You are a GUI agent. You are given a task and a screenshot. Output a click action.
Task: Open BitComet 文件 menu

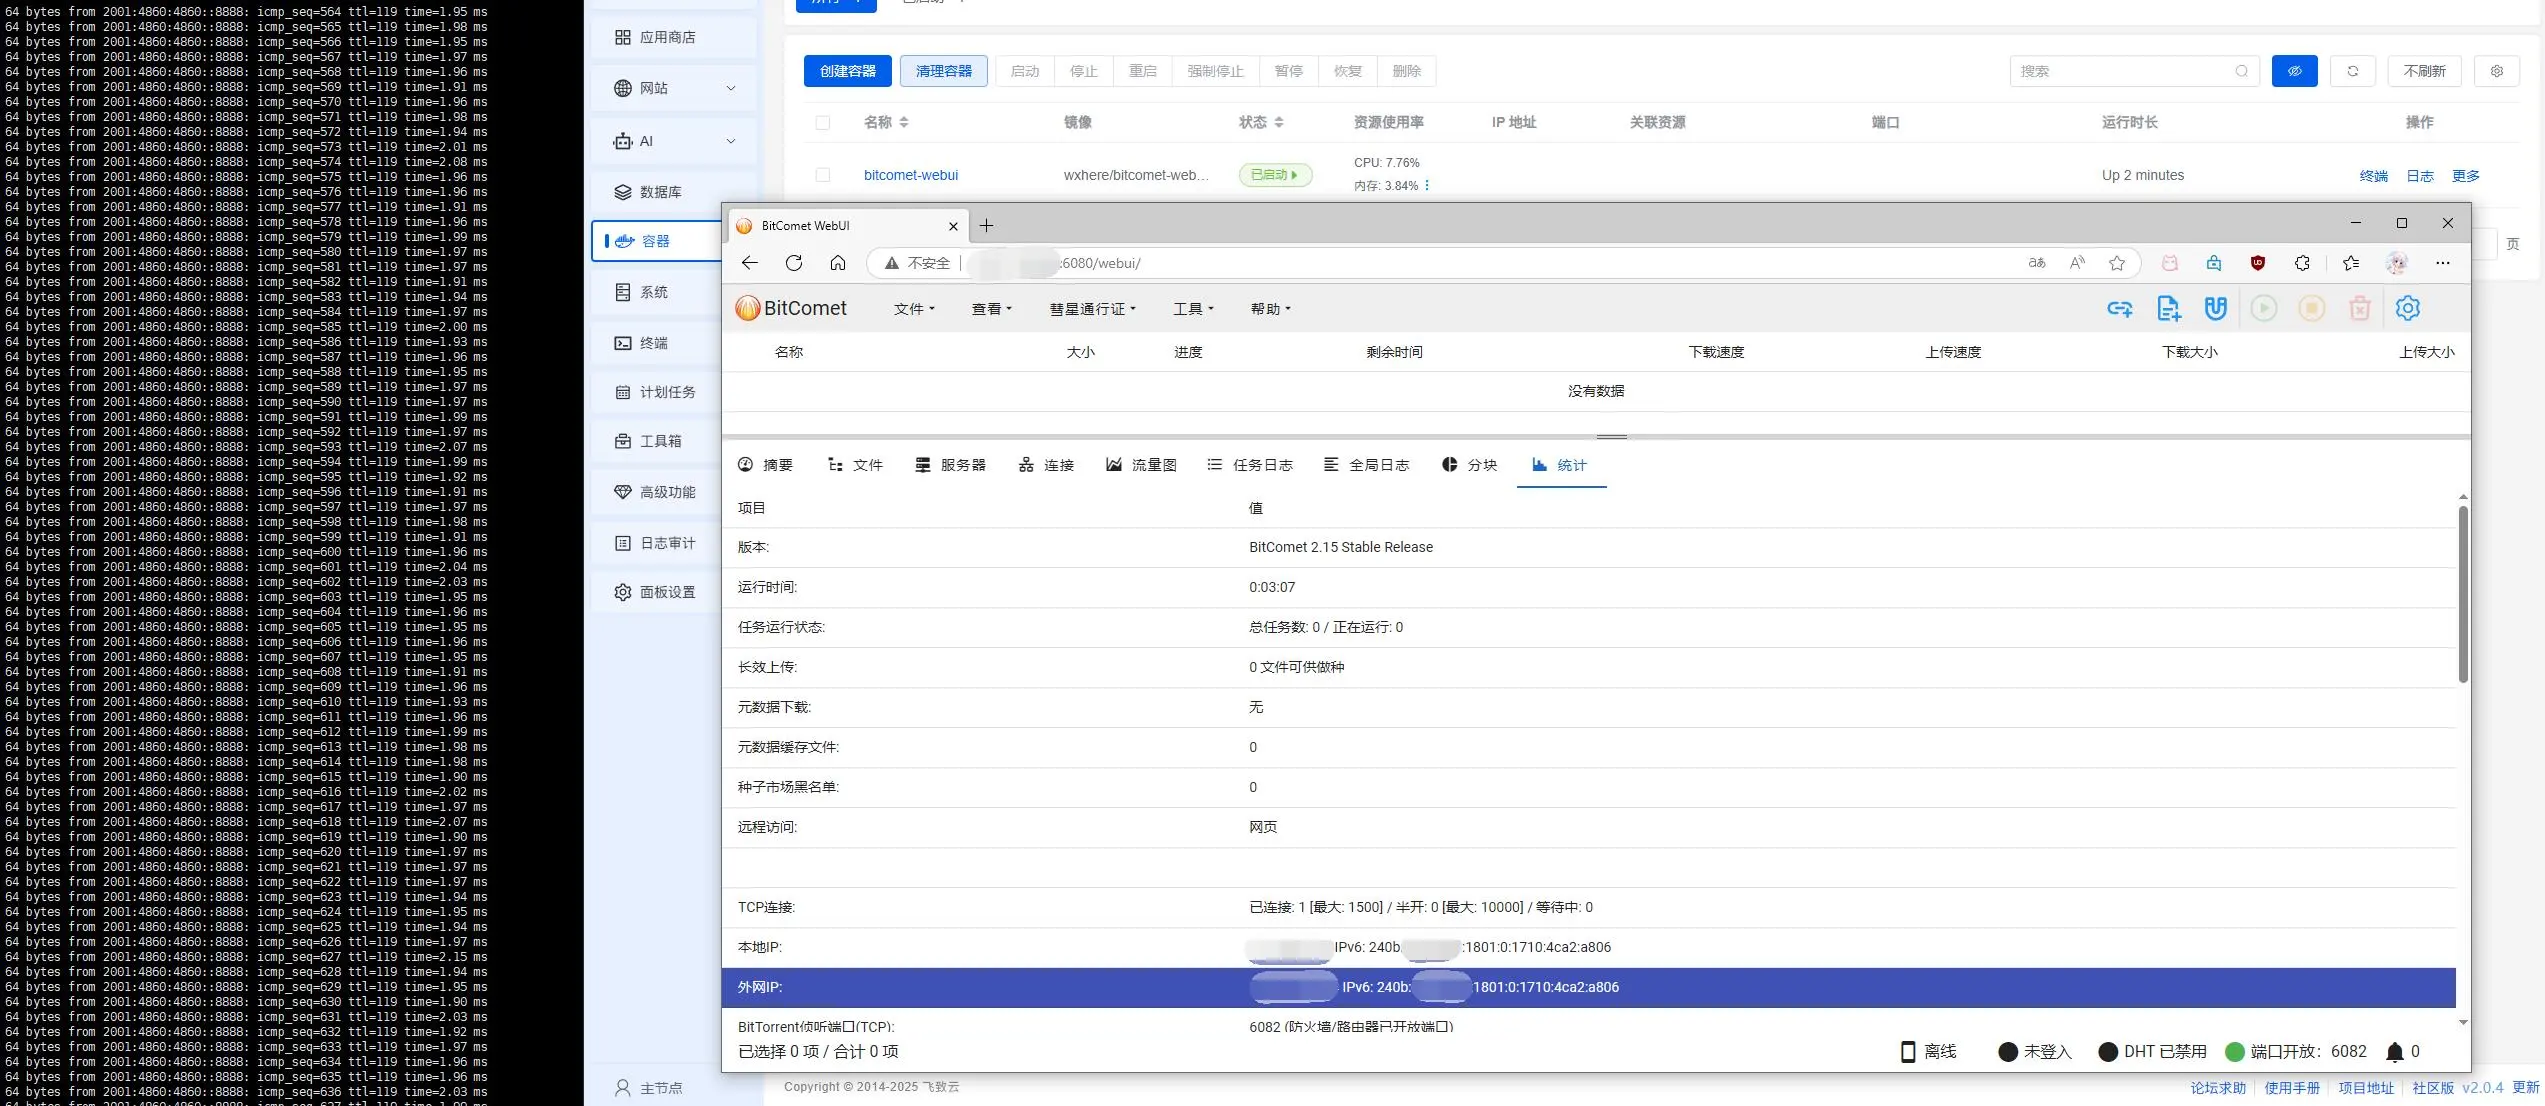coord(914,309)
